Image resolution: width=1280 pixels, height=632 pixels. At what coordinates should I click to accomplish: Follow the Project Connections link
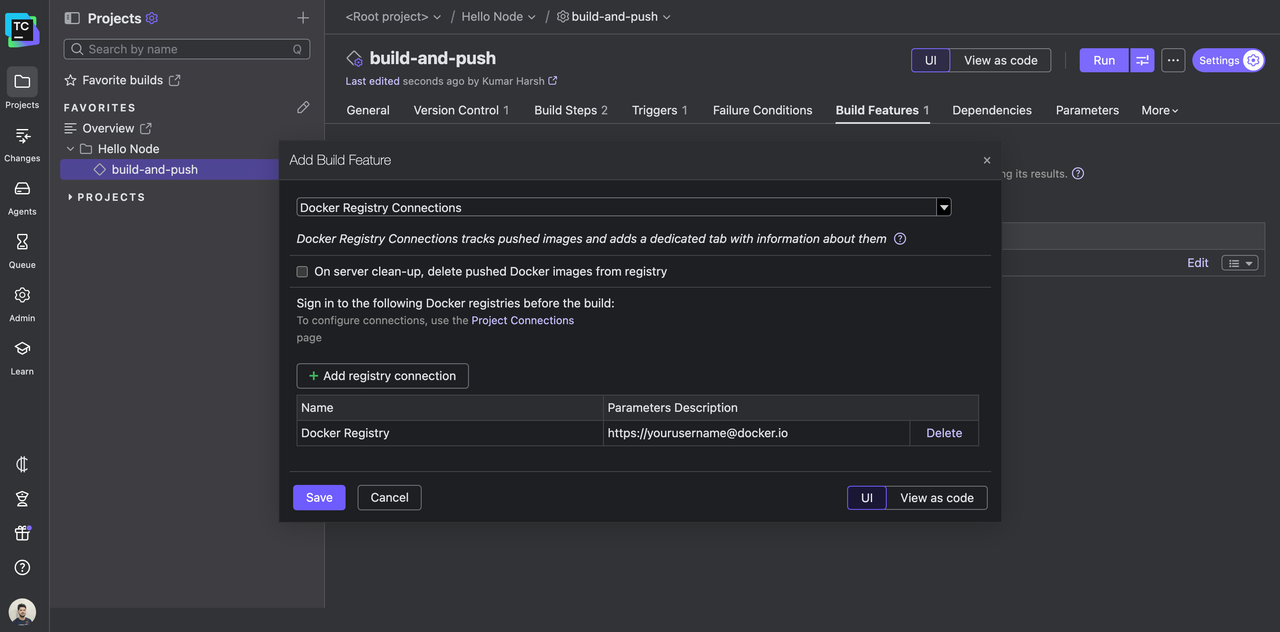pos(522,321)
